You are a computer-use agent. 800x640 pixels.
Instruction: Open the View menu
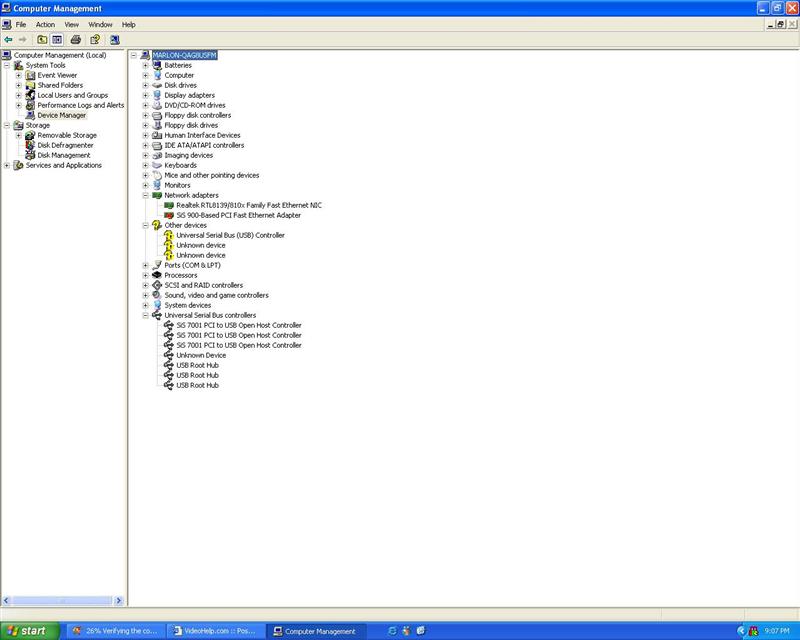(x=71, y=24)
